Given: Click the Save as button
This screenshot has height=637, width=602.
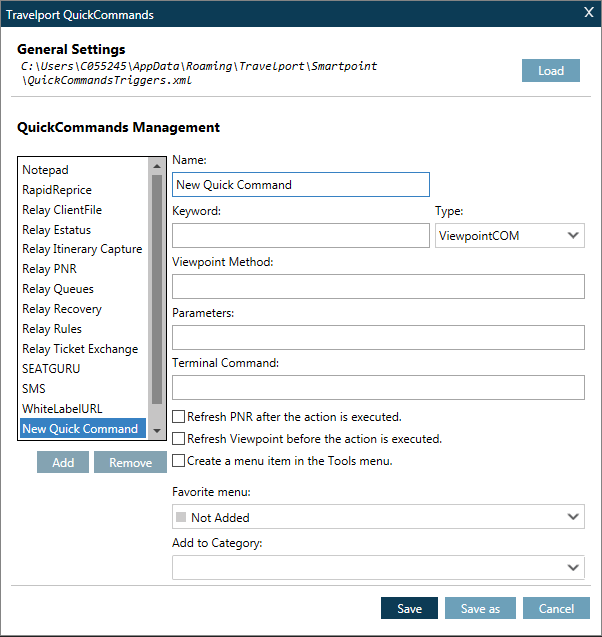Looking at the screenshot, I should 480,609.
